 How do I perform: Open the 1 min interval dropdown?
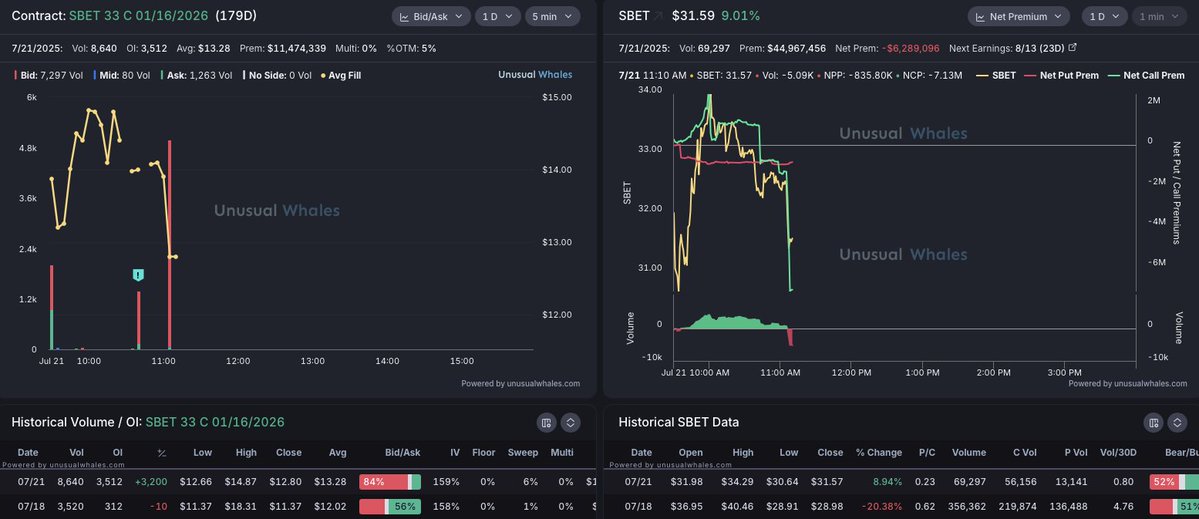click(x=1160, y=16)
